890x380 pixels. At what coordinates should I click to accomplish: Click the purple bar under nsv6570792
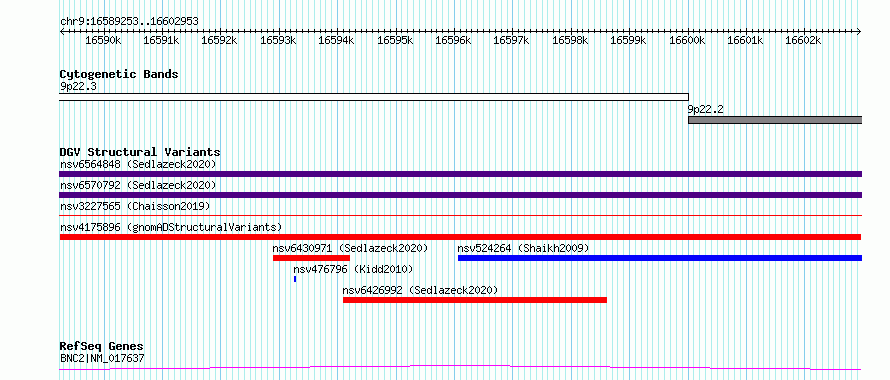coord(461,195)
